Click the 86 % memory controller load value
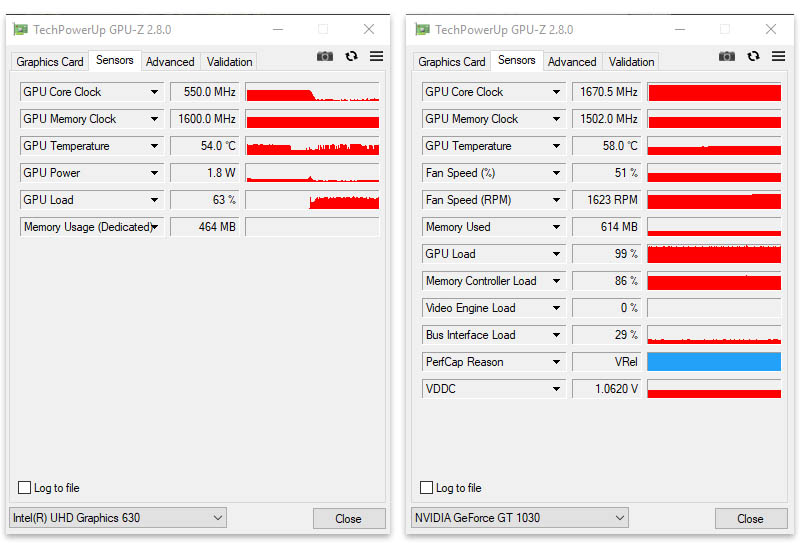The width and height of the screenshot is (800, 548). tap(607, 281)
